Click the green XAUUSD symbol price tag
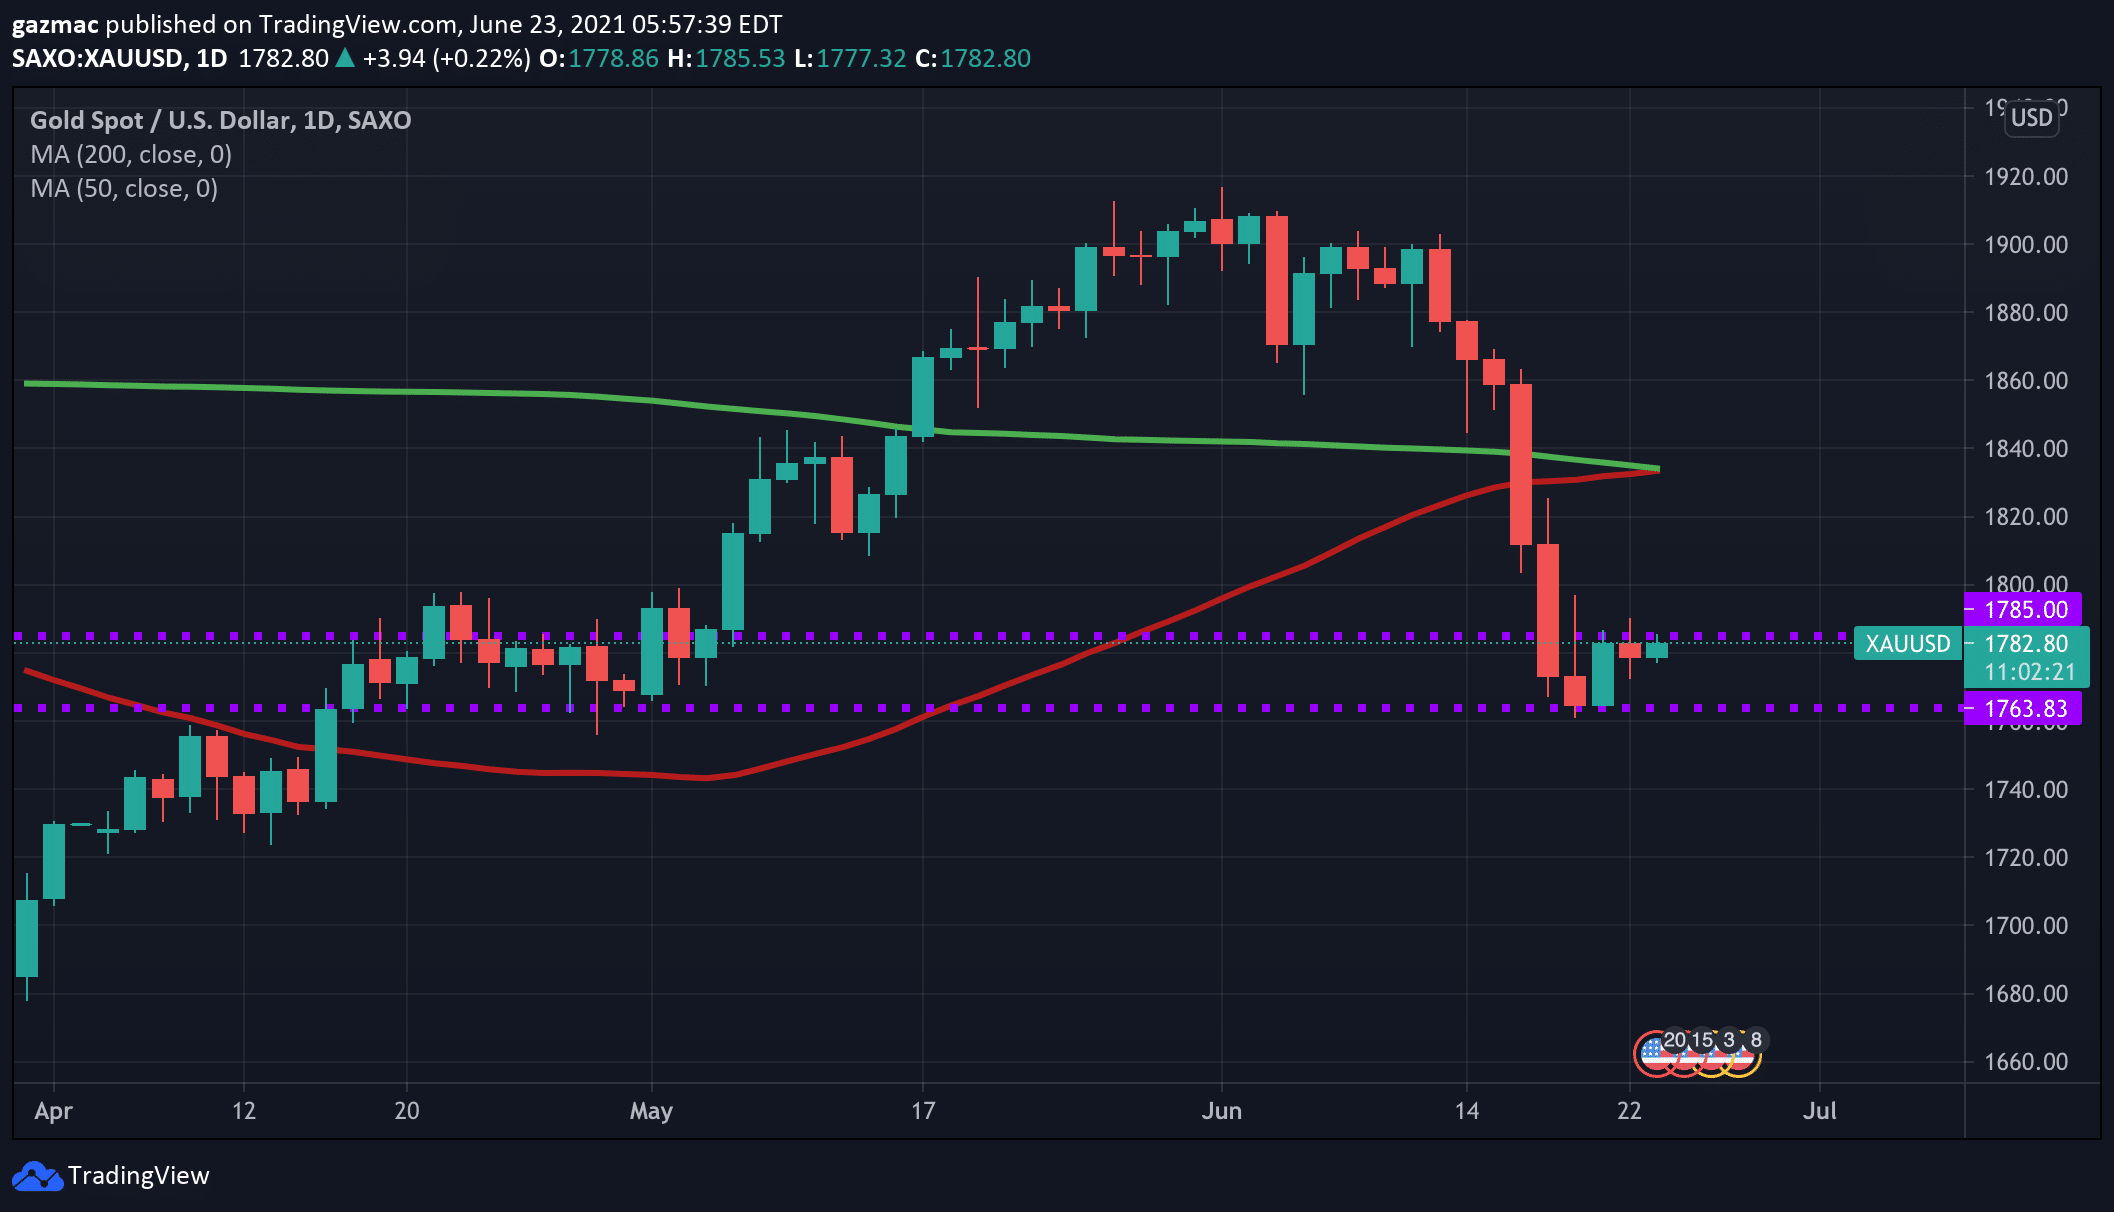This screenshot has height=1212, width=2114. coord(1907,643)
